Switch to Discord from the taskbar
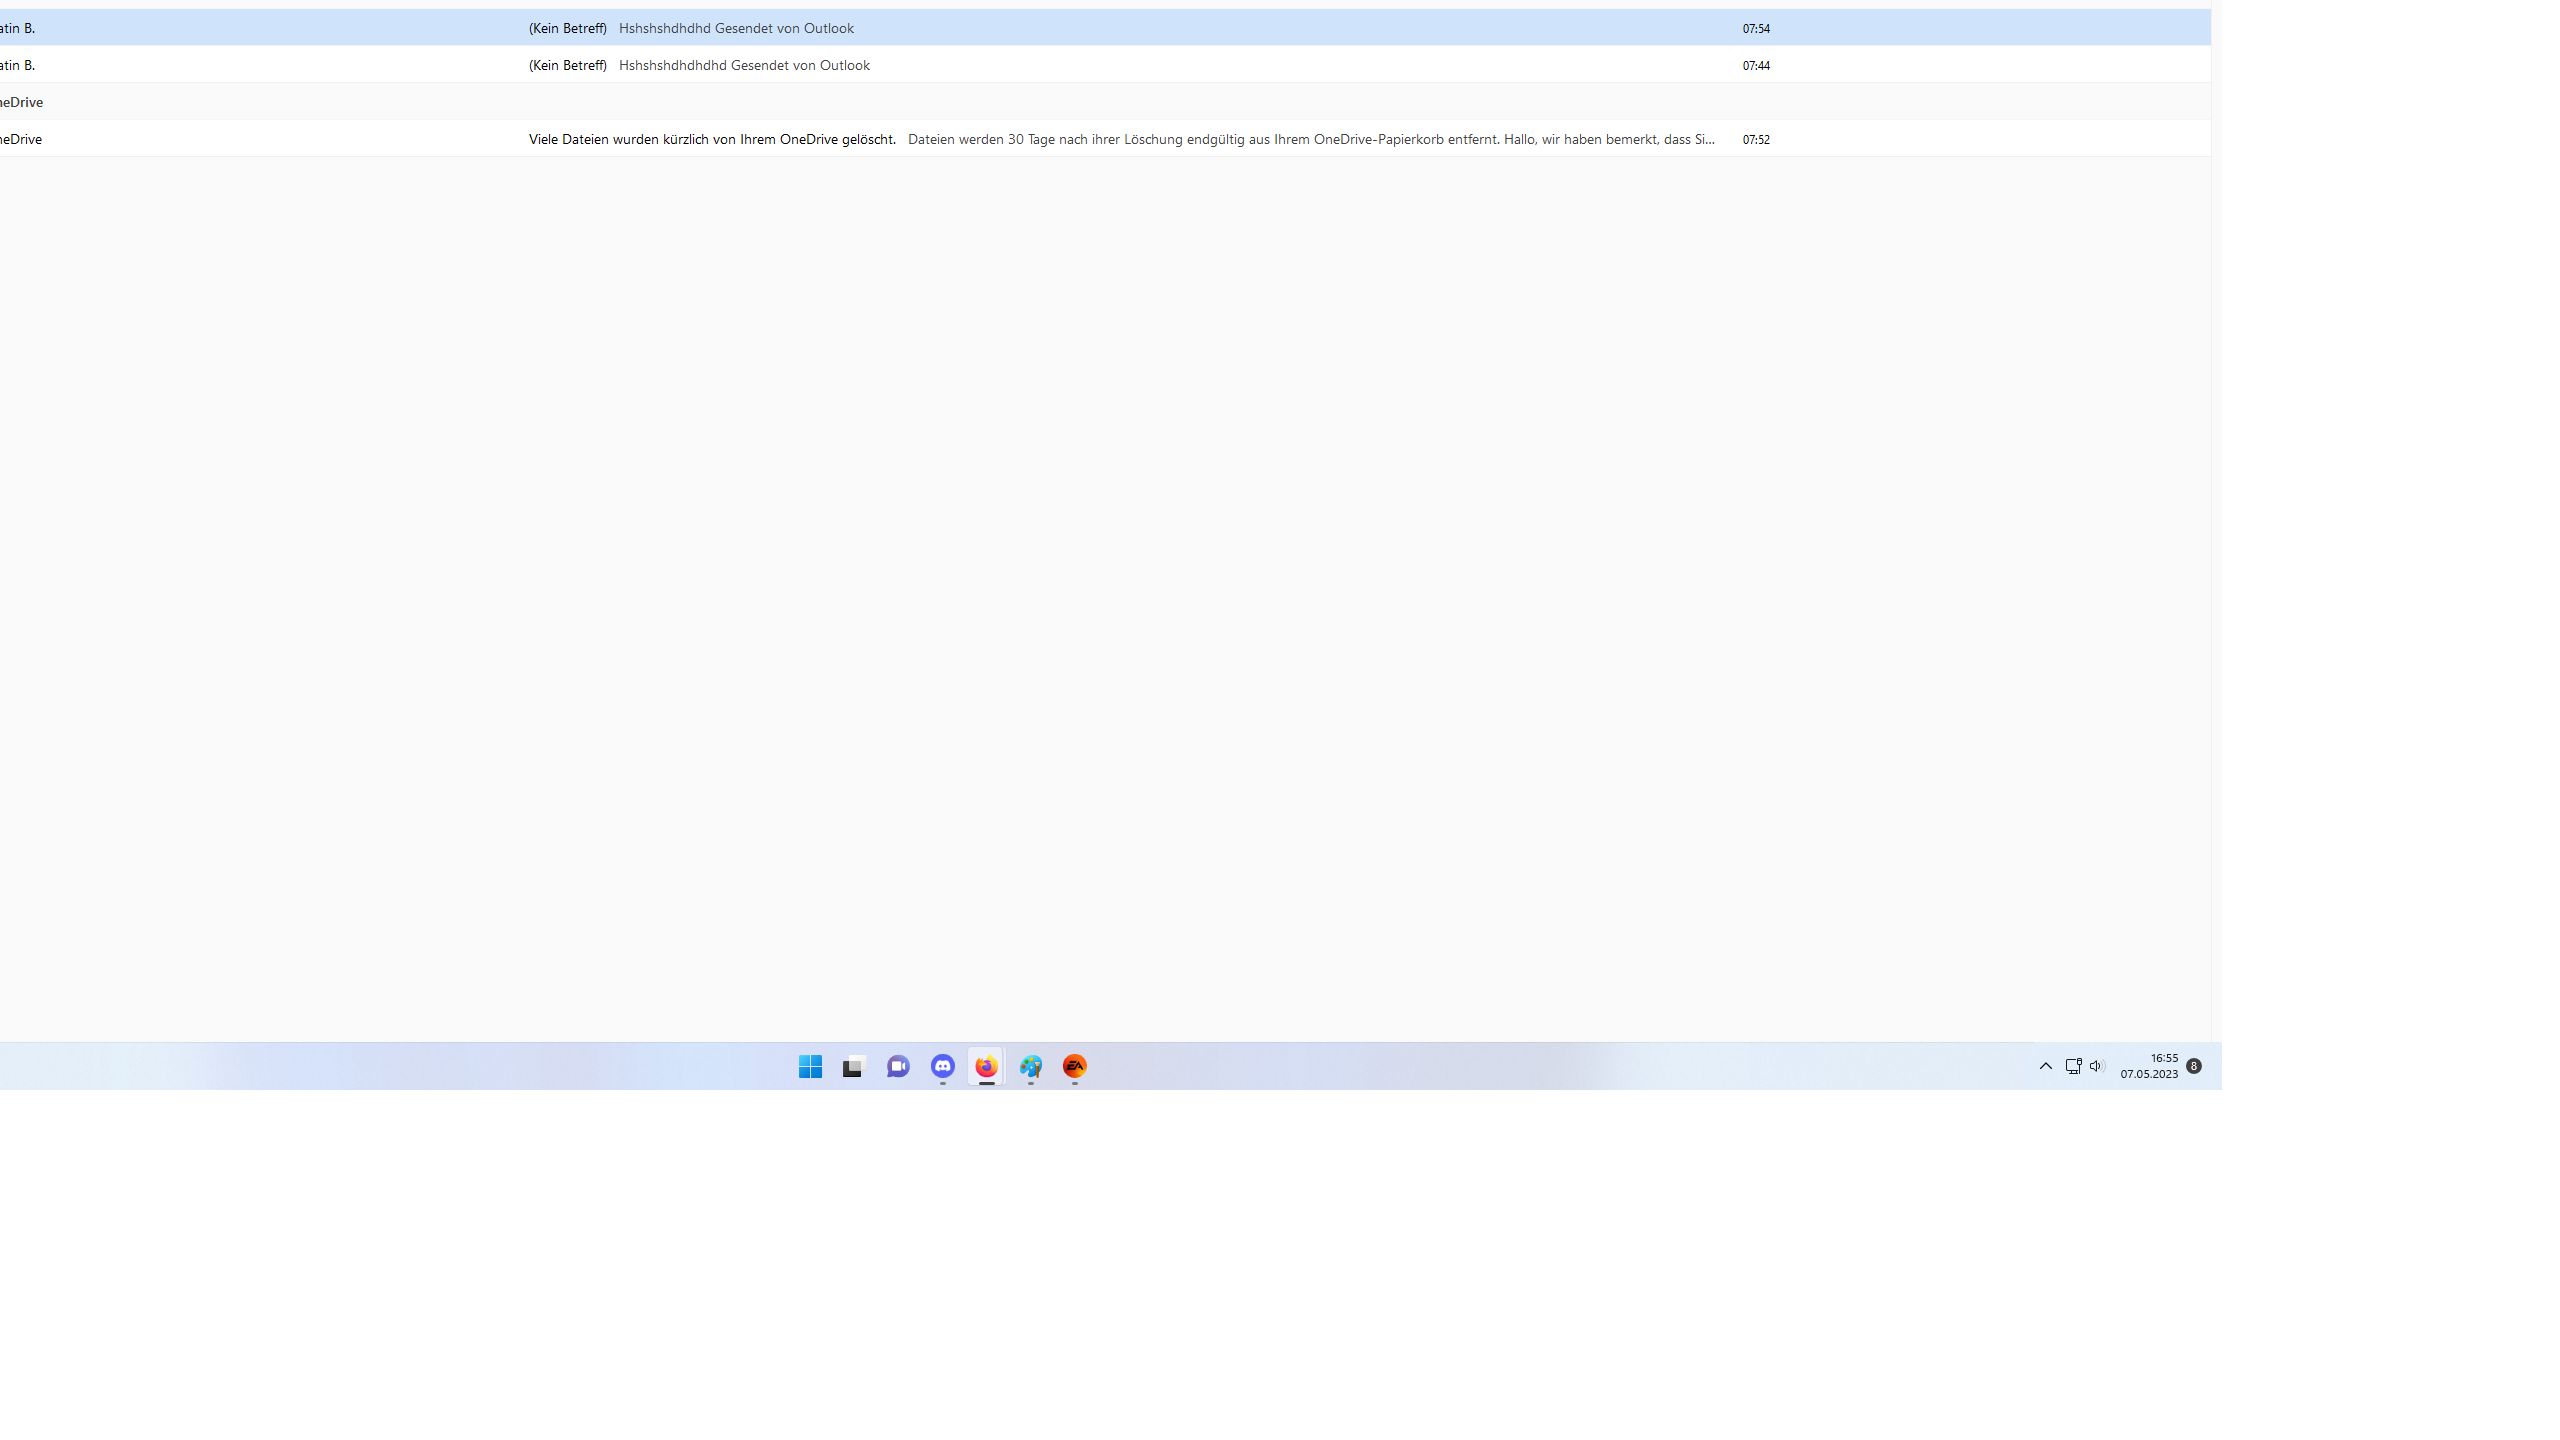The image size is (2560, 1440). click(942, 1066)
